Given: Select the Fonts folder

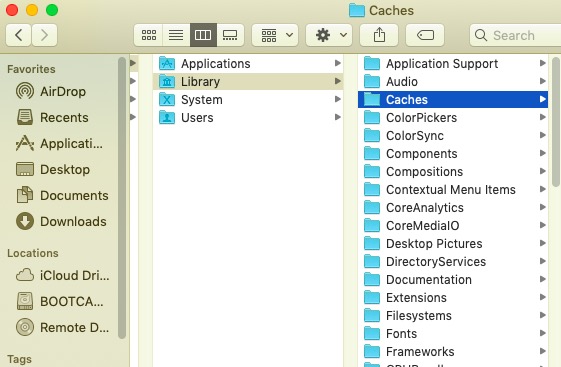Looking at the screenshot, I should (x=453, y=333).
